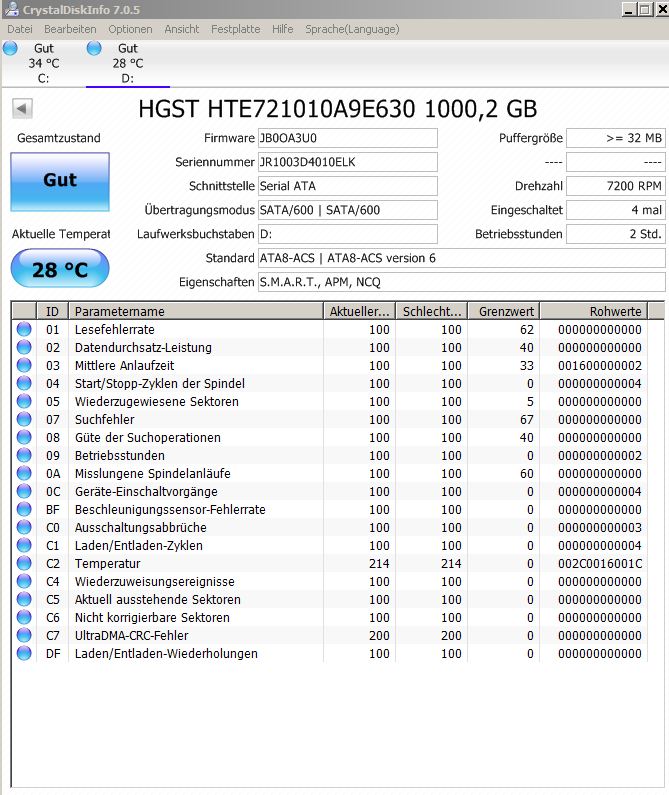
Task: Click the ID column header
Action: pos(52,311)
